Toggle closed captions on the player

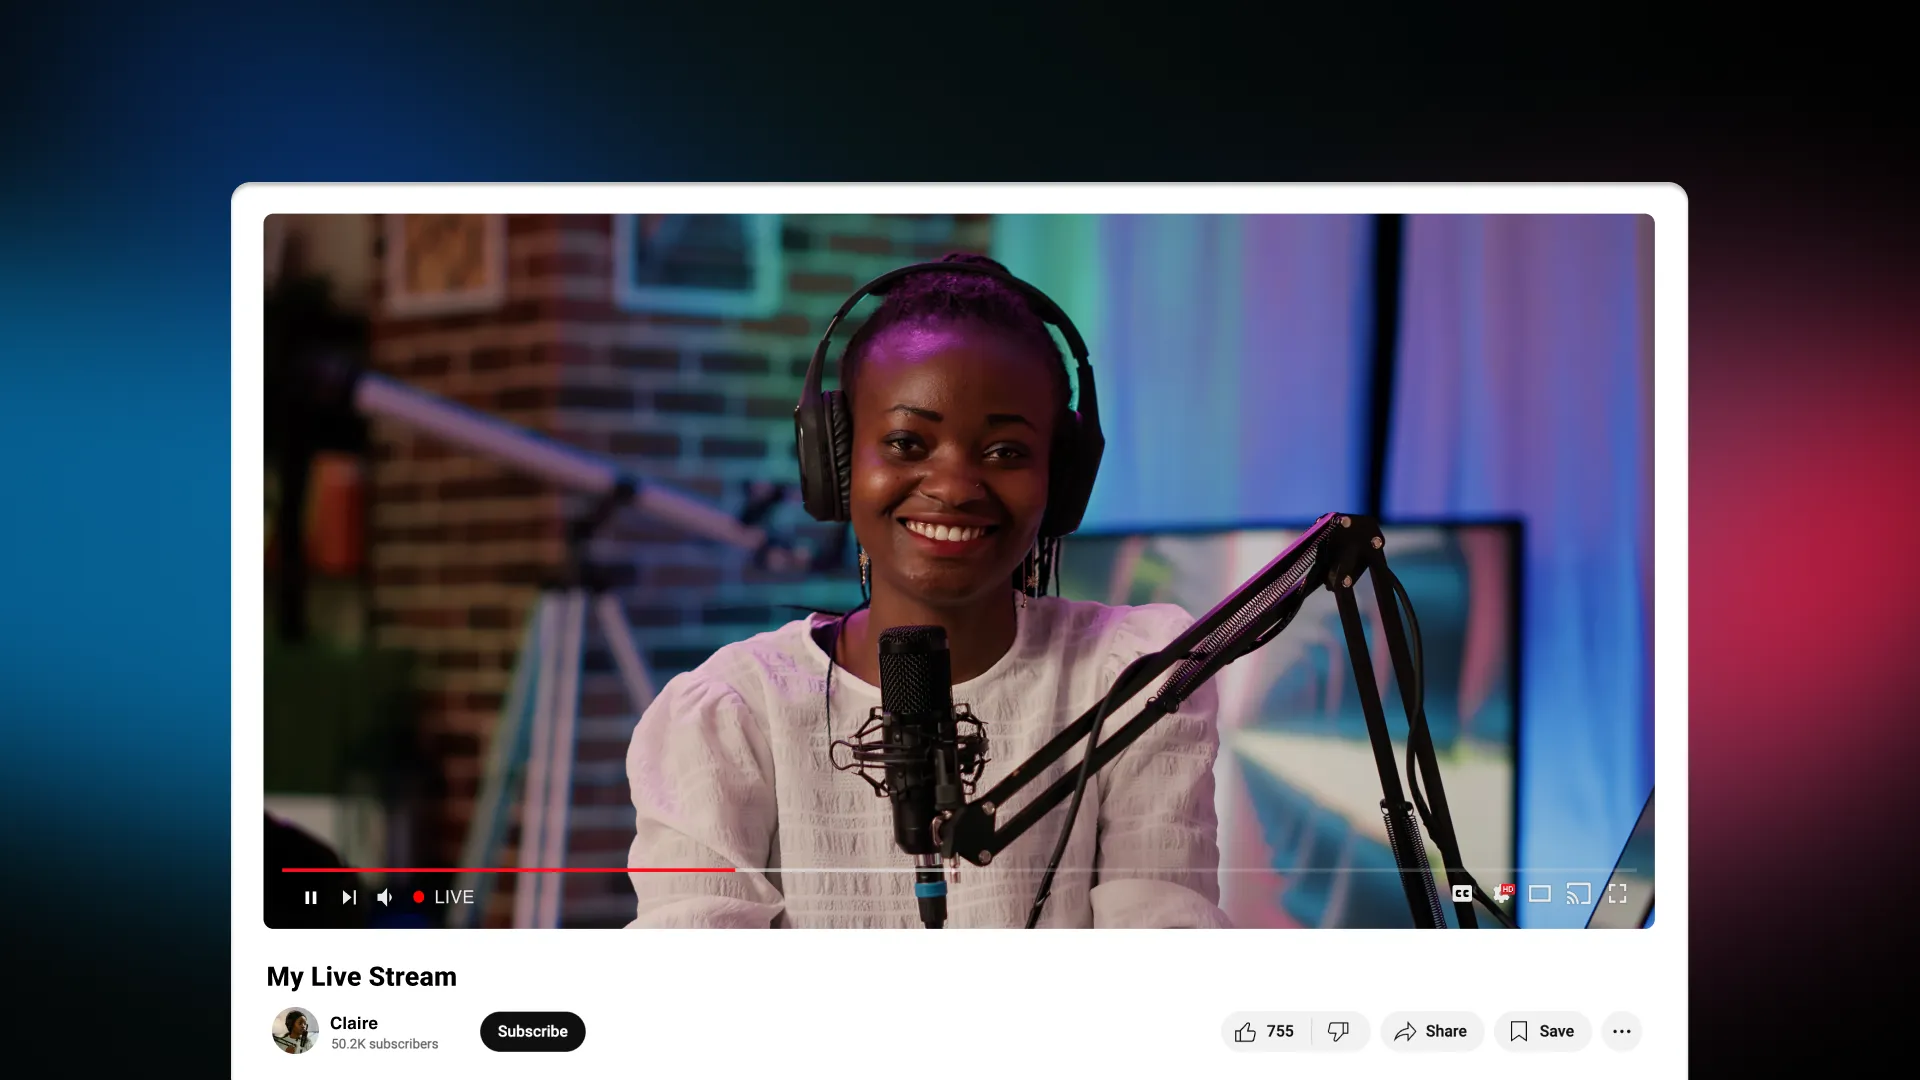tap(1462, 894)
